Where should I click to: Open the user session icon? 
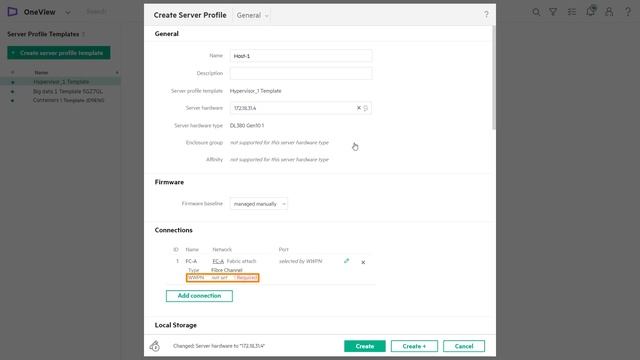click(x=609, y=12)
